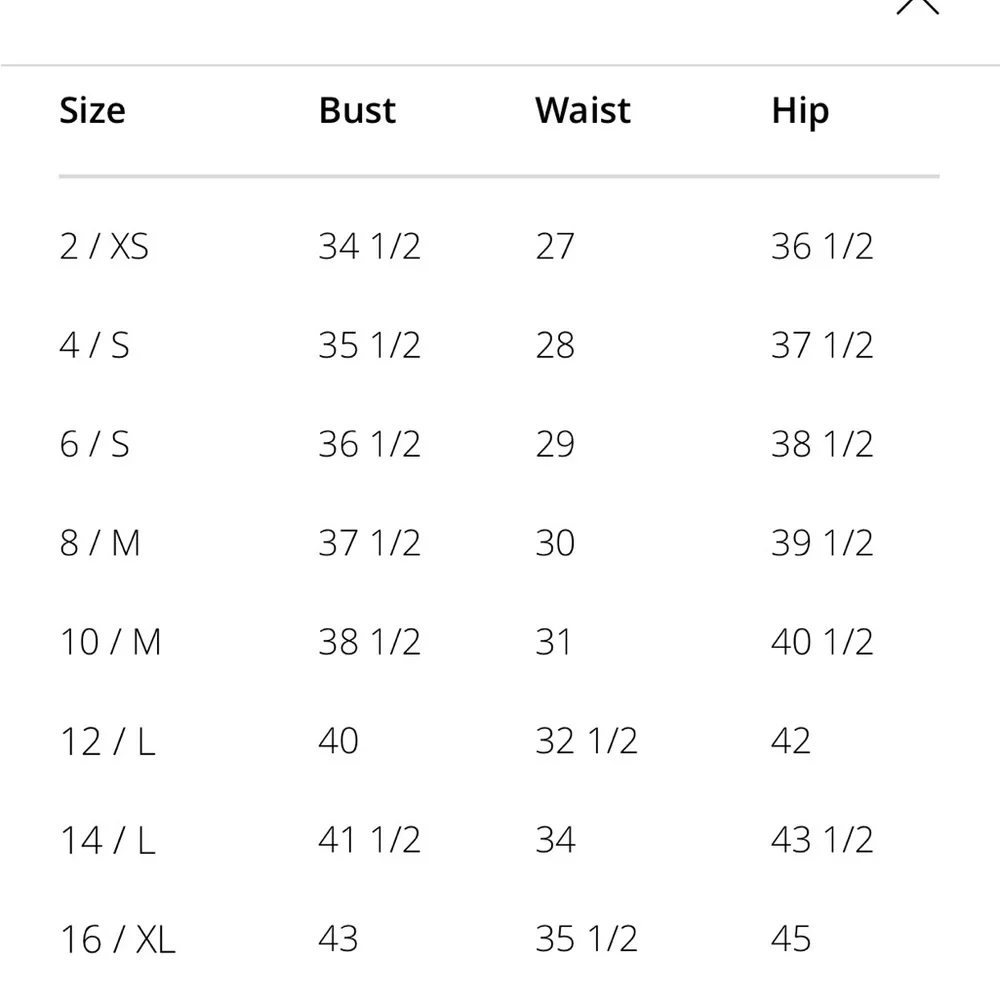Click the Waist column header
Viewport: 1000px width, 1000px height.
click(x=583, y=110)
